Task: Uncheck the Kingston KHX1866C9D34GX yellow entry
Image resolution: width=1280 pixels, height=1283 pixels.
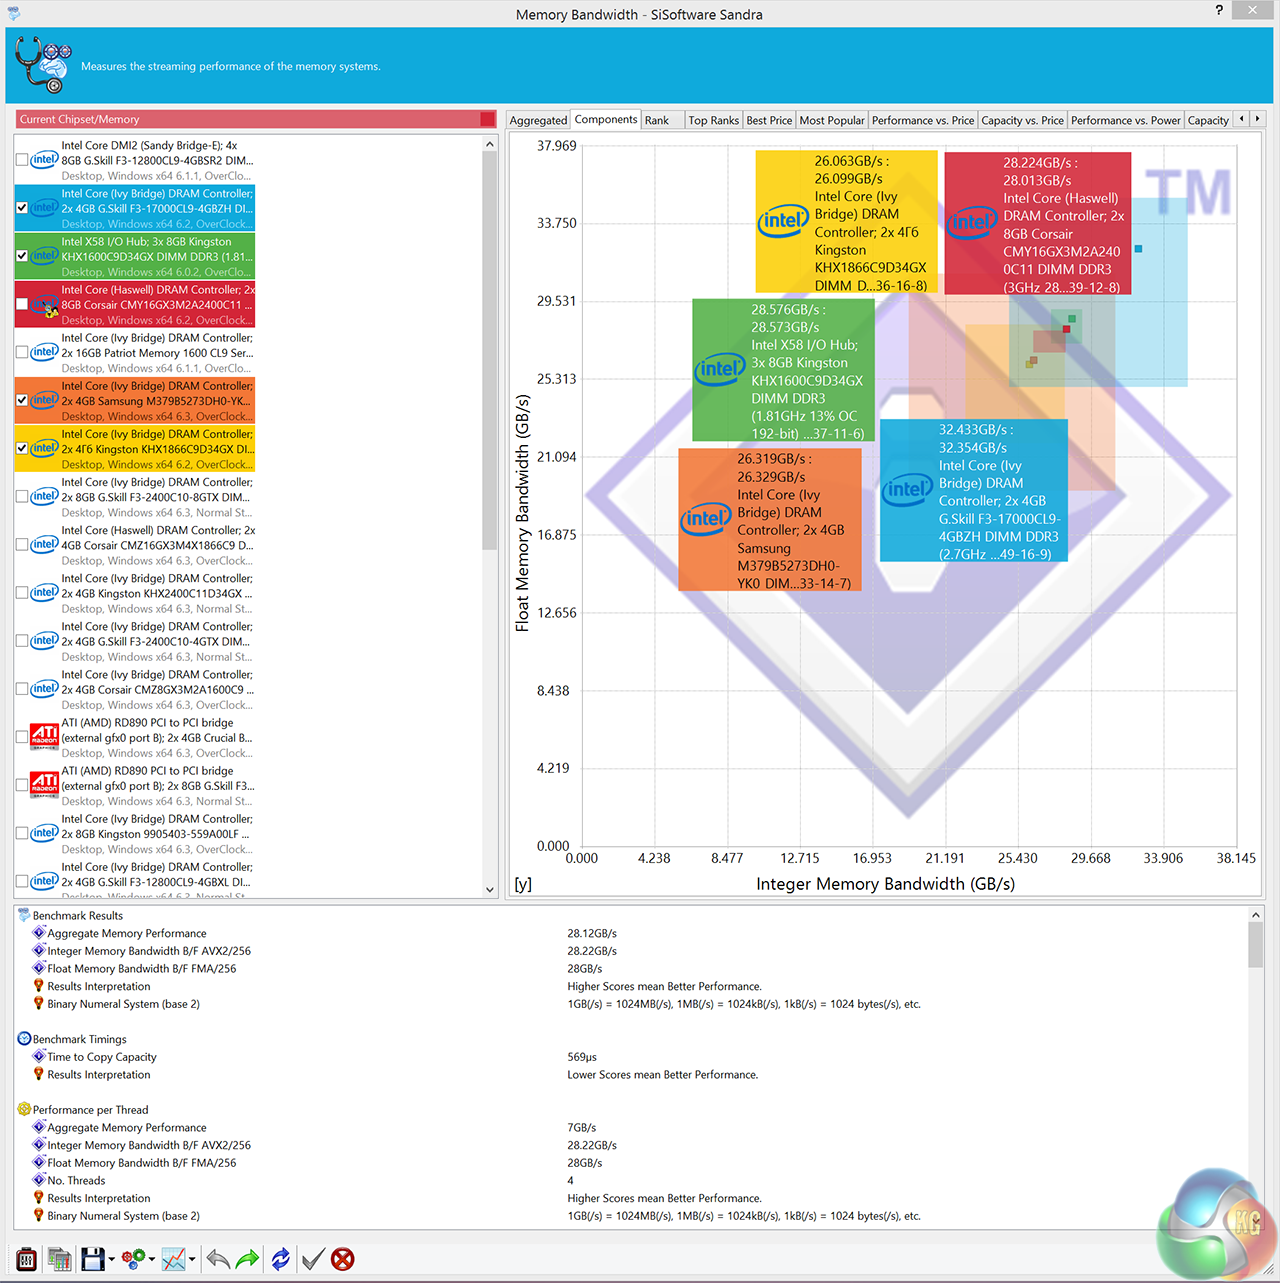Action: tap(22, 448)
